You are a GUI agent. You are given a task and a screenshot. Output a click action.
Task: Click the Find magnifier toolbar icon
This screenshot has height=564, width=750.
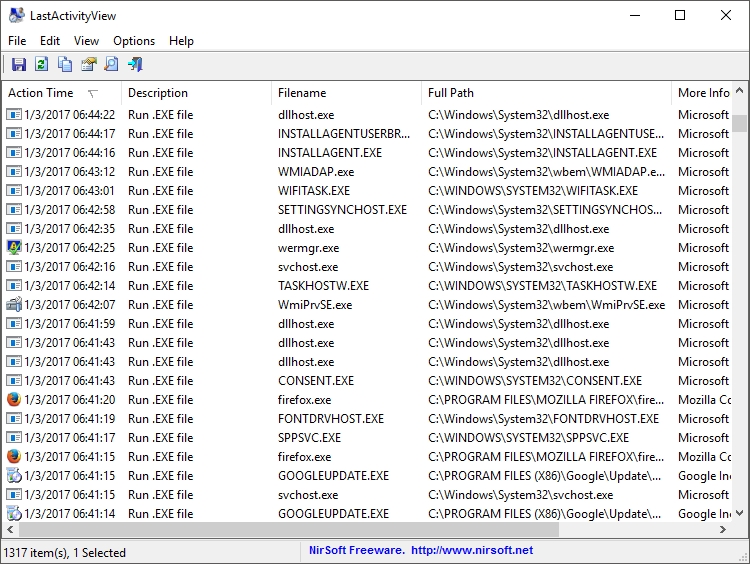coord(111,64)
